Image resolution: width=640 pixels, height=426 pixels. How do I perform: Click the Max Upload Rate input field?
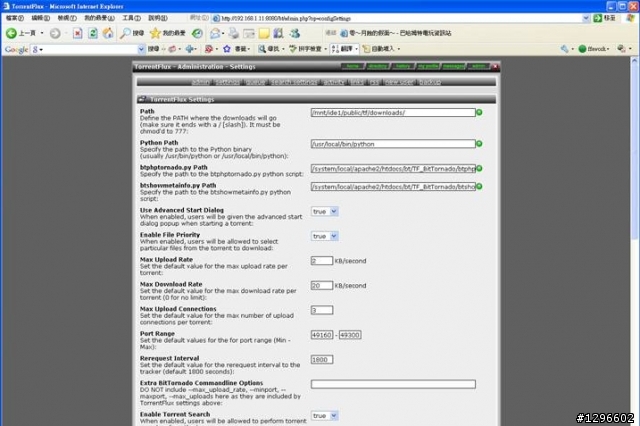click(322, 261)
